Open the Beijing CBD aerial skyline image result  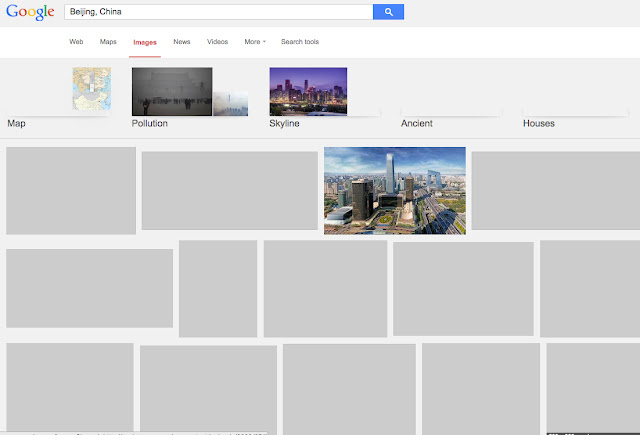click(395, 191)
